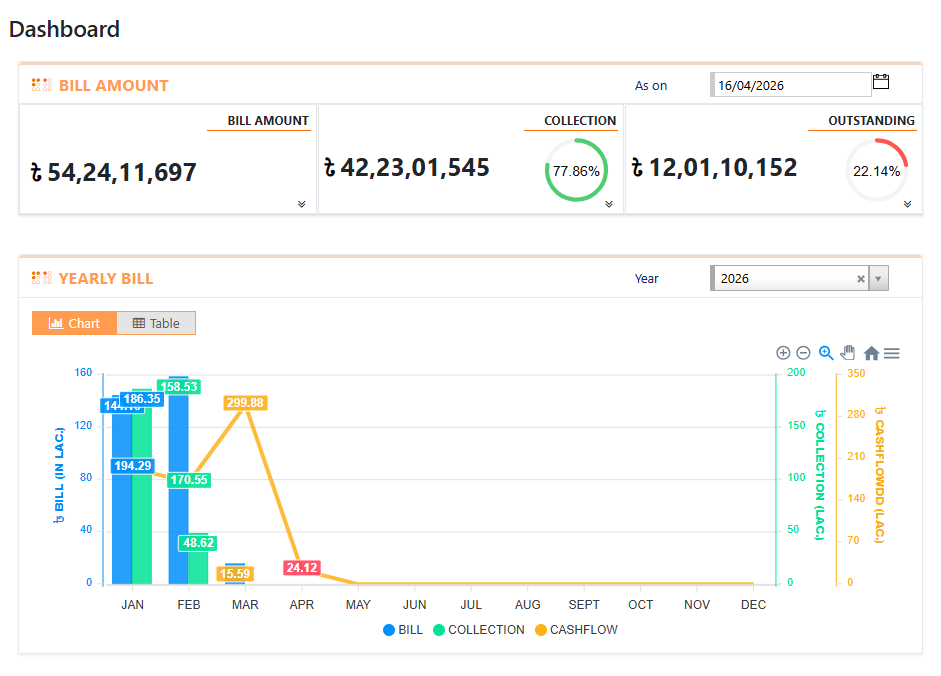Reset chart zoom with home icon

pos(871,353)
